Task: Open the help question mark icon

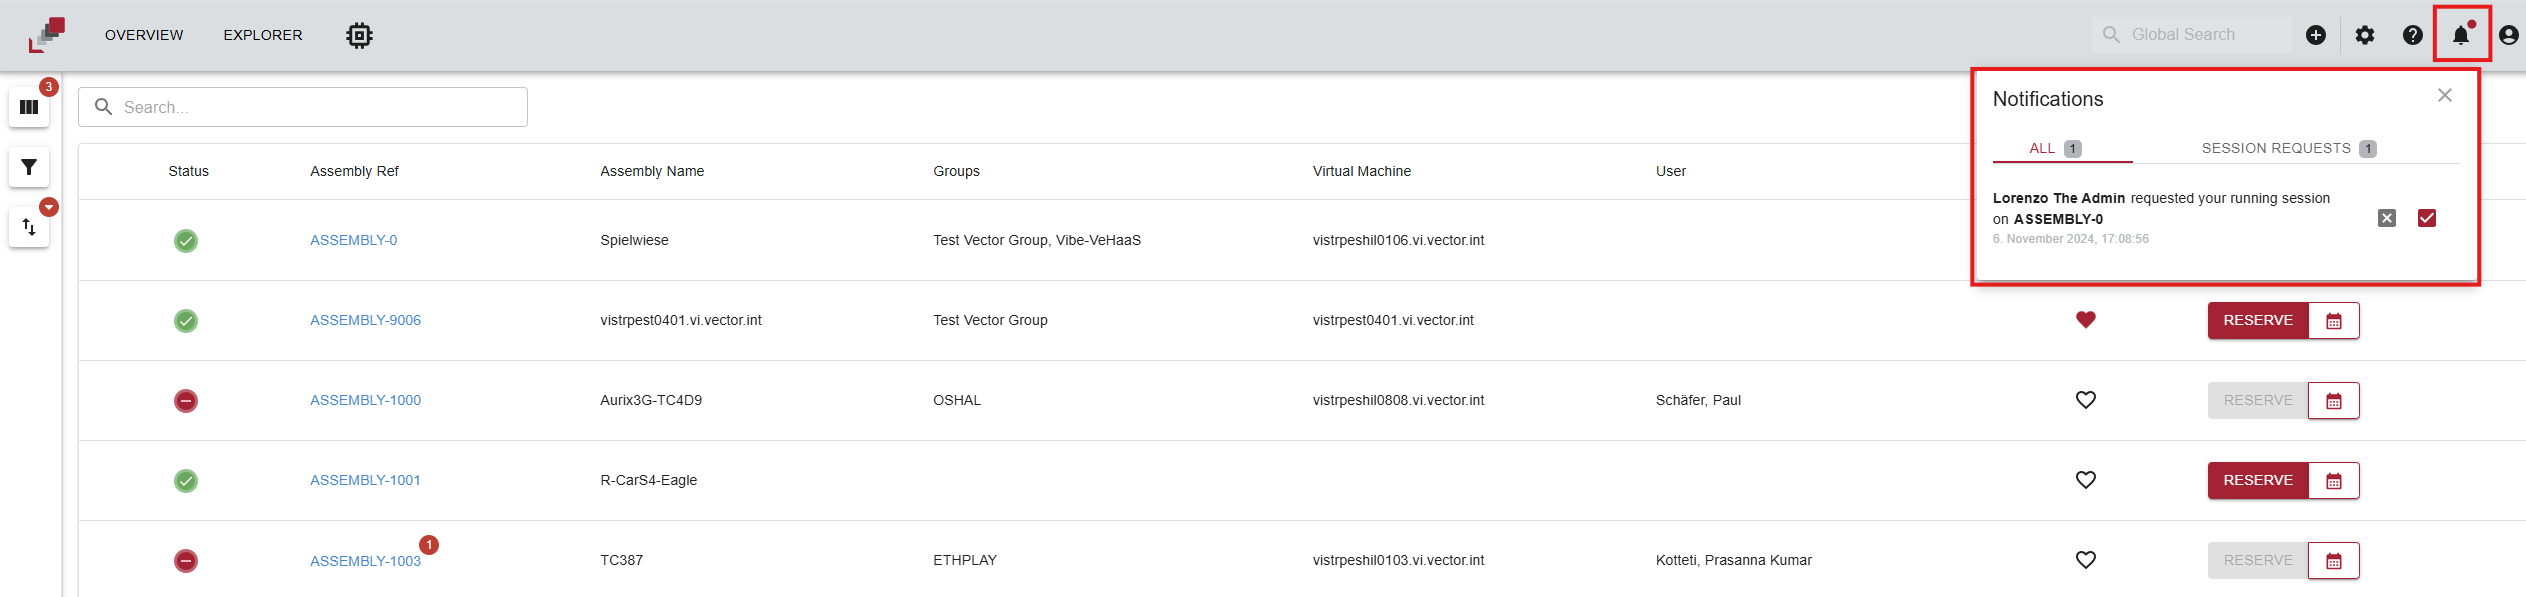Action: [x=2413, y=35]
